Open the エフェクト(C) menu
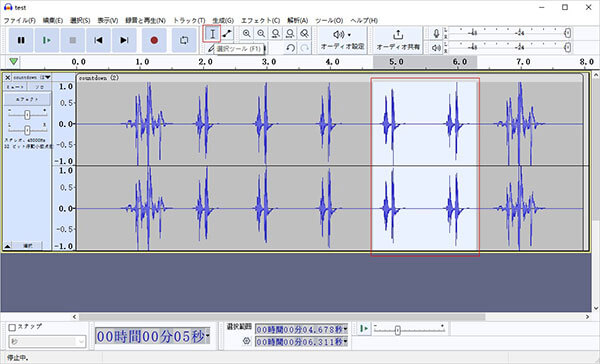This screenshot has height=364, width=600. (x=261, y=20)
